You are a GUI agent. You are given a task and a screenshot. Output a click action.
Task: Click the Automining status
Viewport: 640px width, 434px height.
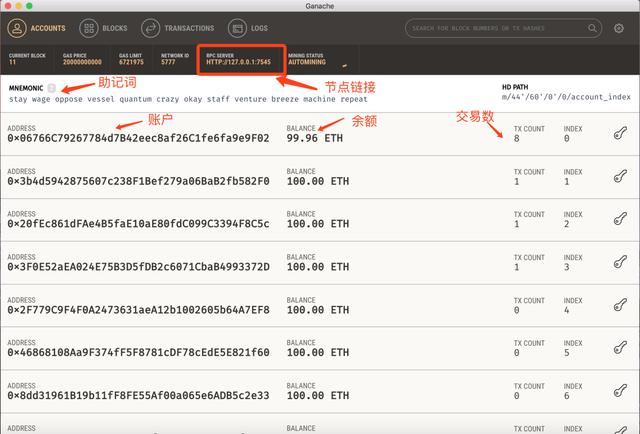pos(307,62)
